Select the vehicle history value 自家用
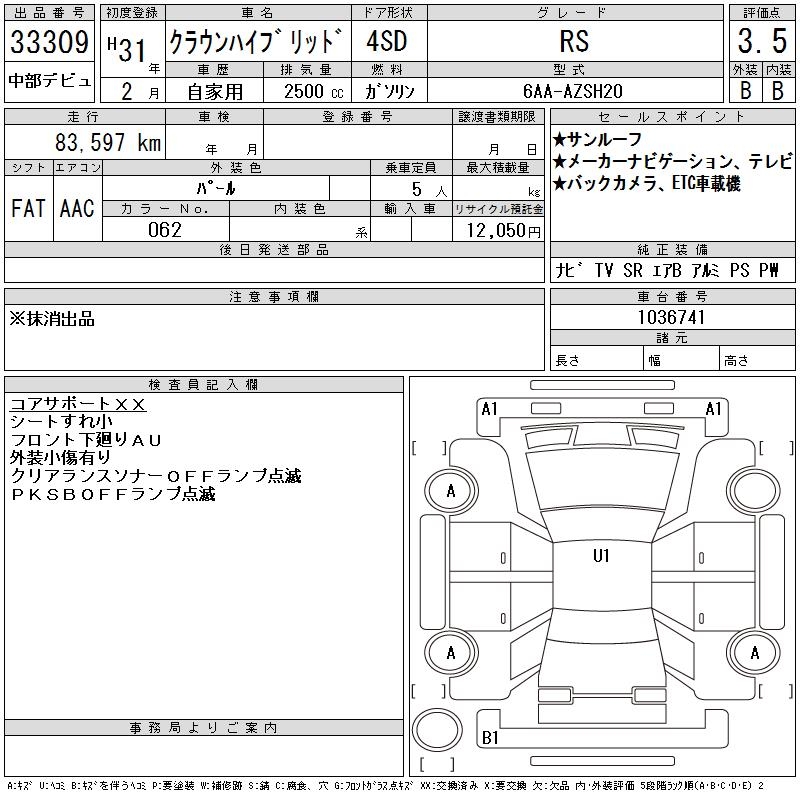800x800 pixels. pyautogui.click(x=215, y=92)
